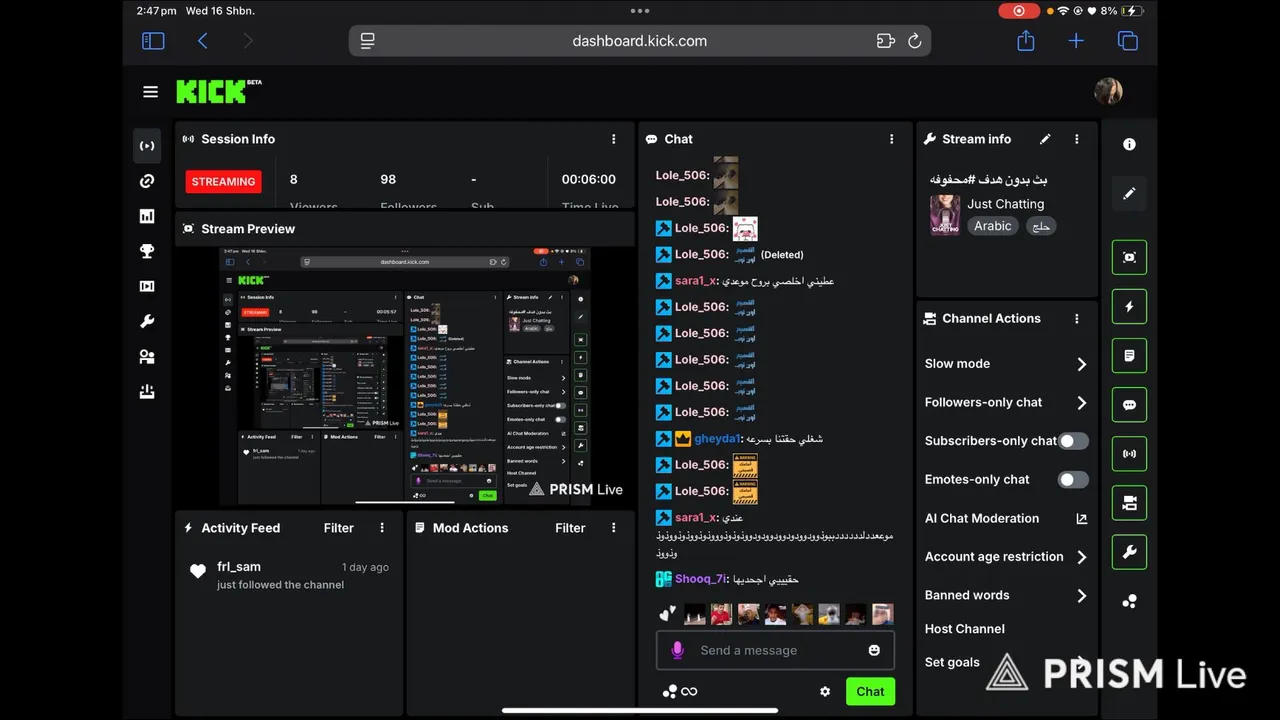Open the Chat panel three-dot menu
Viewport: 1280px width, 720px height.
[x=892, y=139]
